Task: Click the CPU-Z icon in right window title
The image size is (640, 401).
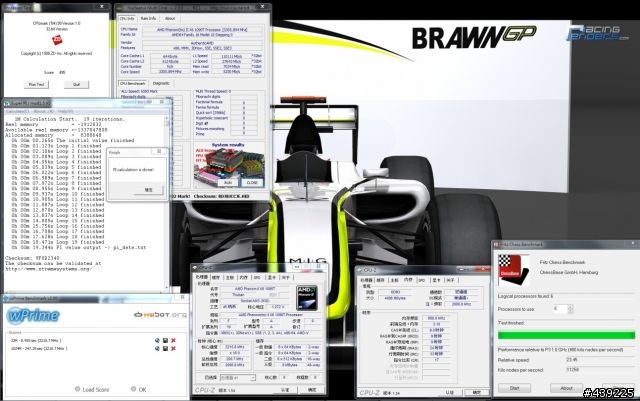Action: coord(359,270)
